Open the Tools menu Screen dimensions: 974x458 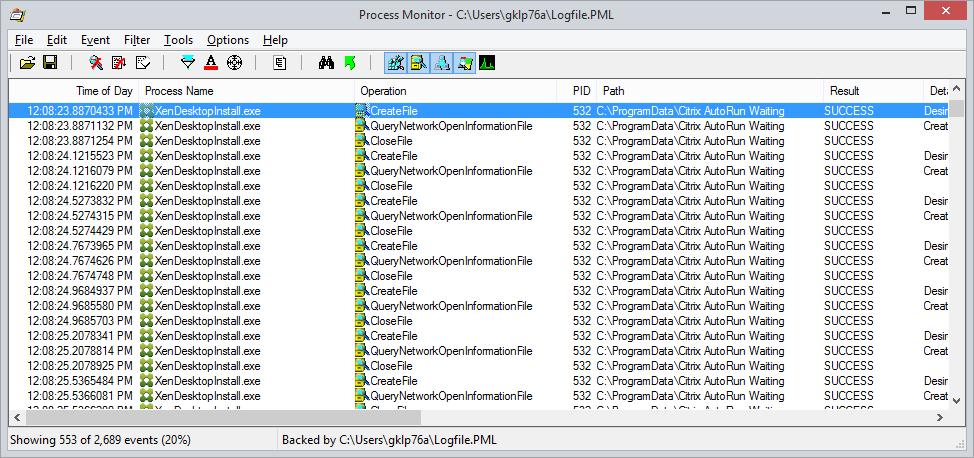(178, 40)
